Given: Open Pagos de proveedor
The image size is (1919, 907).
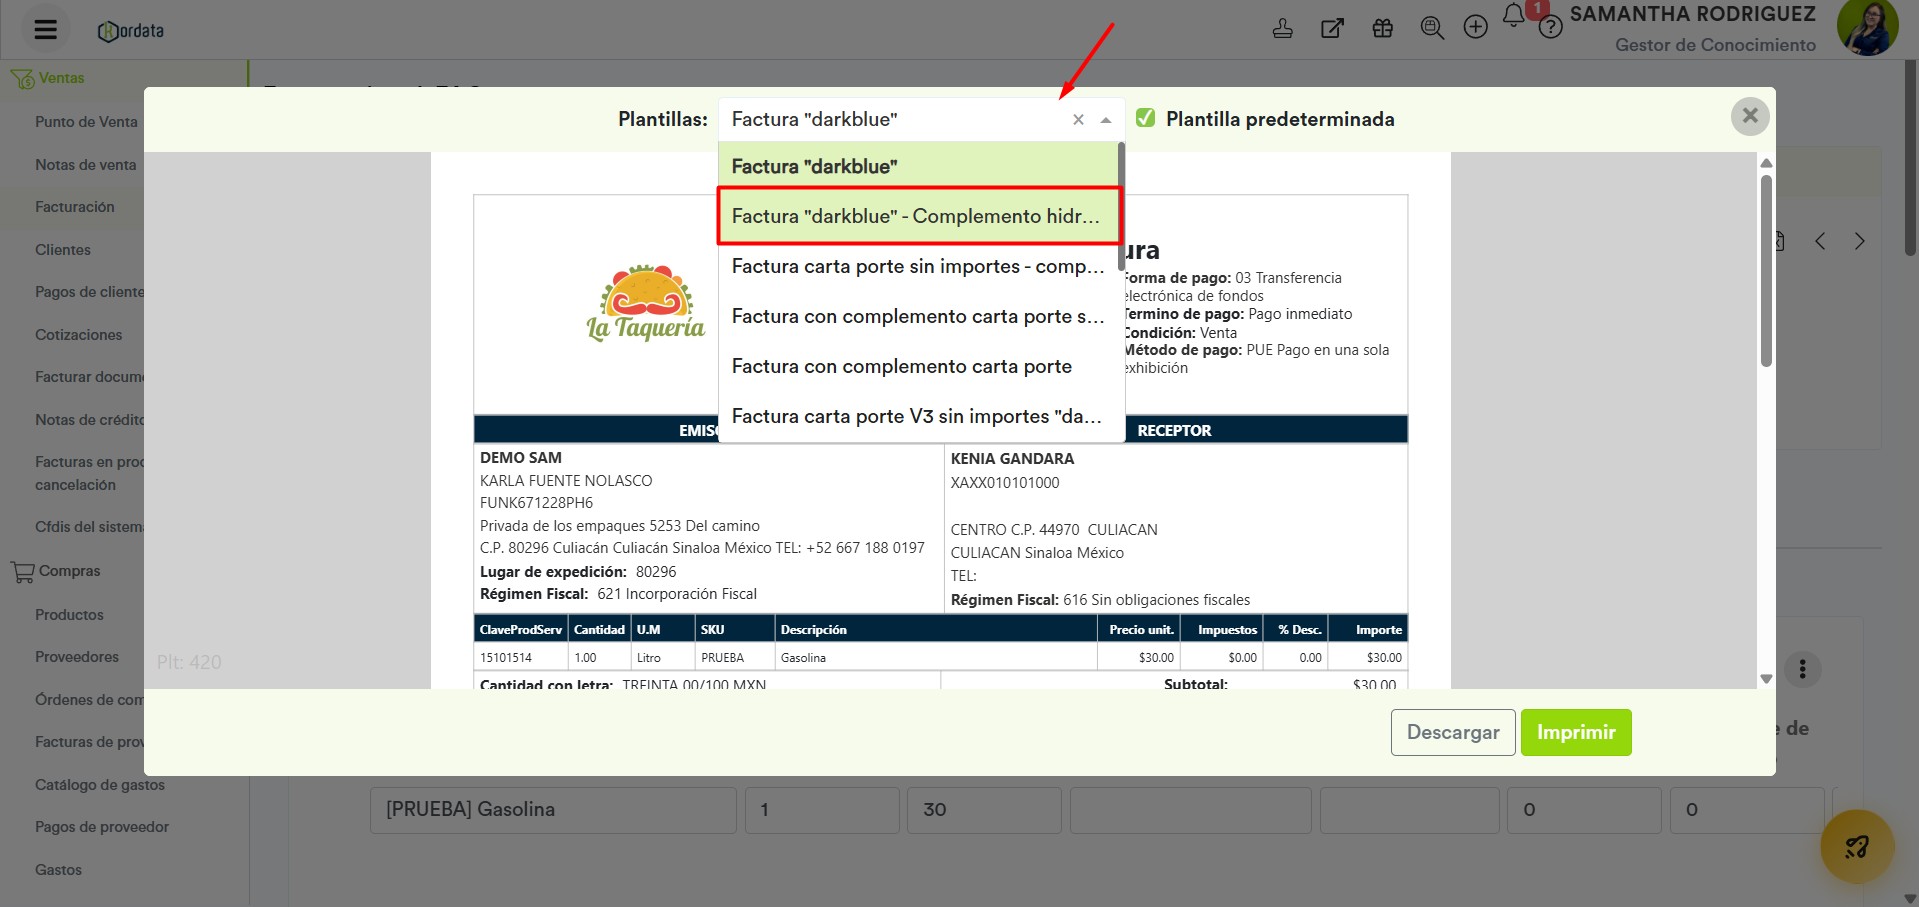Looking at the screenshot, I should point(102,827).
